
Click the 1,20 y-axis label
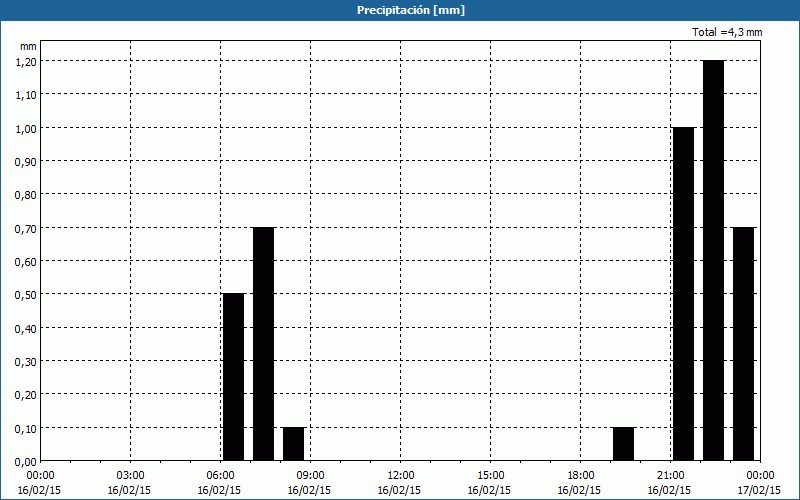click(x=26, y=61)
